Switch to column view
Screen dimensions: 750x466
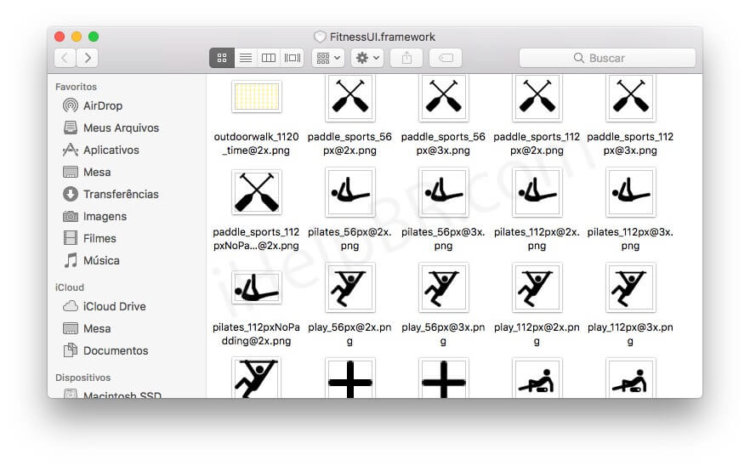point(269,58)
